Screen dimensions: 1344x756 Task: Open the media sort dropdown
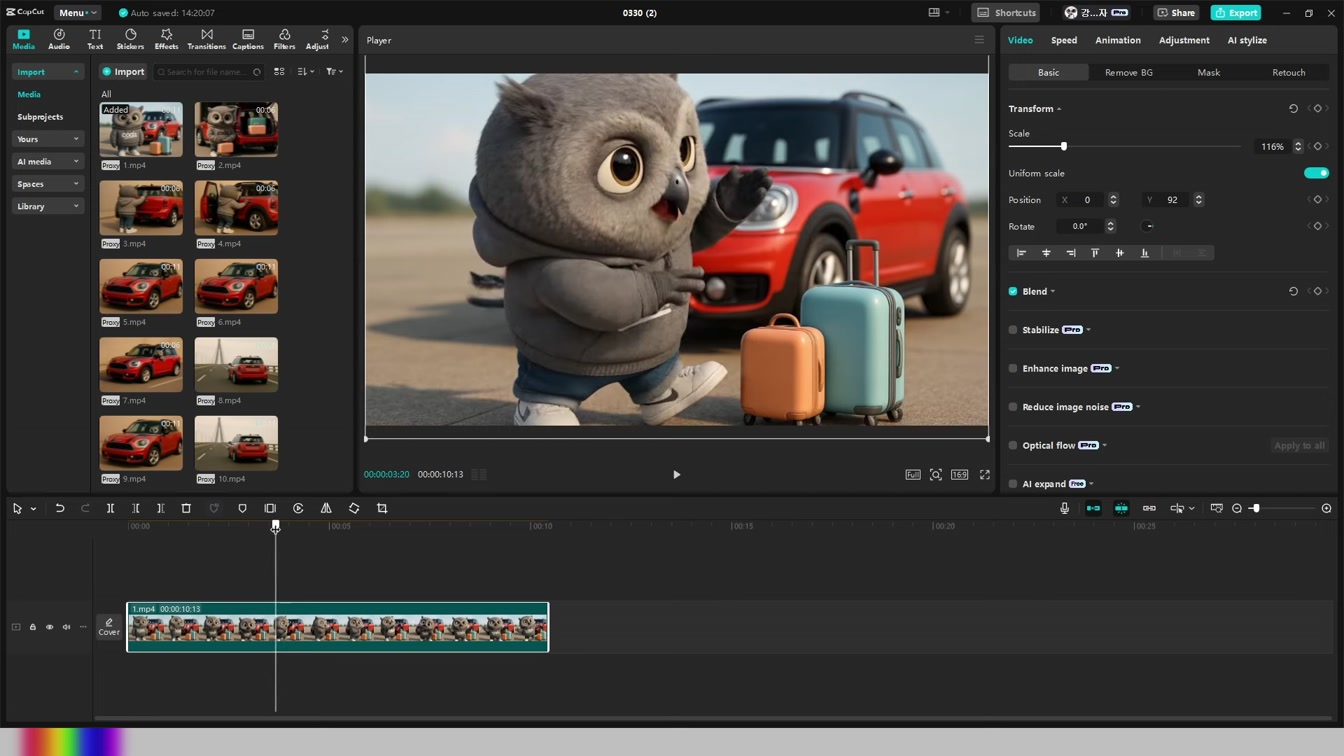(306, 72)
